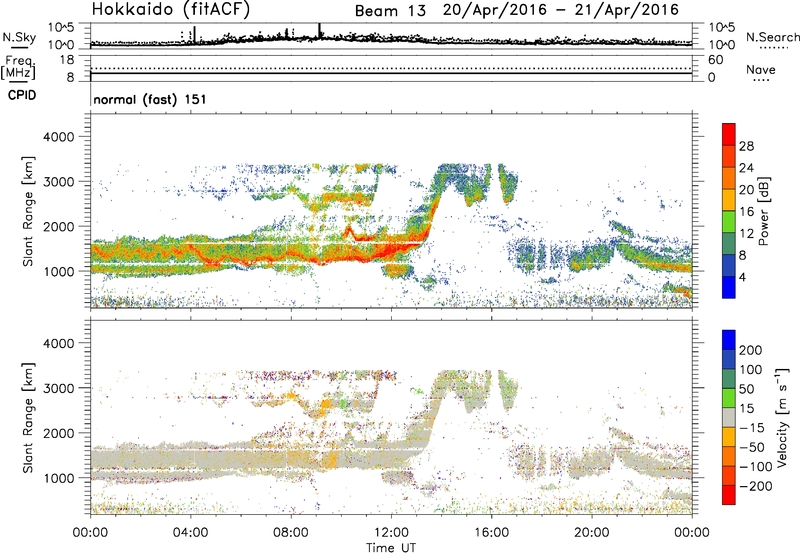This screenshot has height=554, width=800.
Task: Click the '12' tick on the Power scale
Action: [x=746, y=234]
